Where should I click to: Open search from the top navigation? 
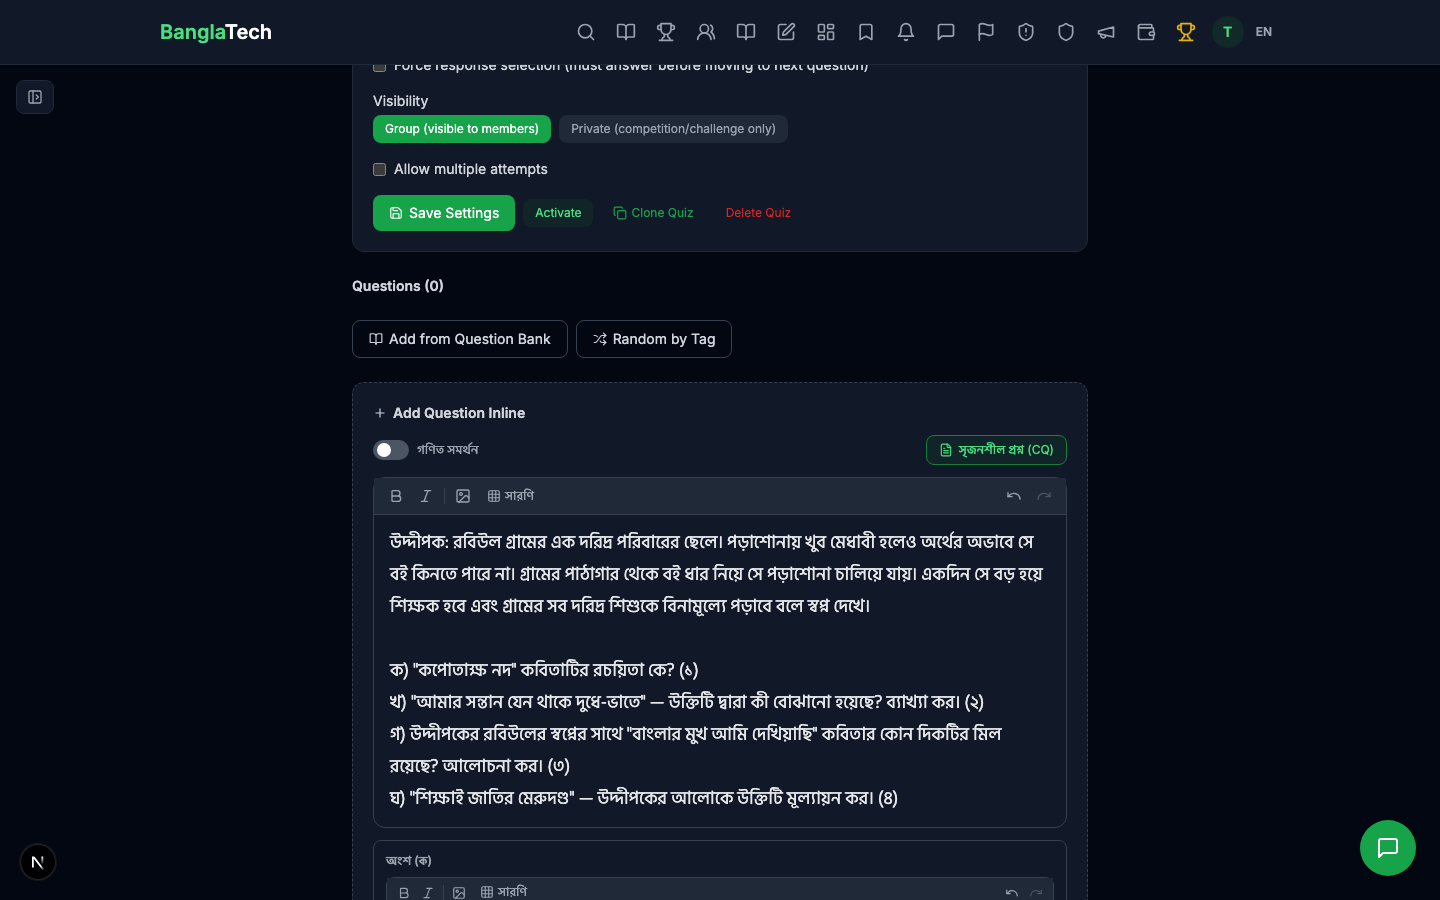tap(586, 32)
